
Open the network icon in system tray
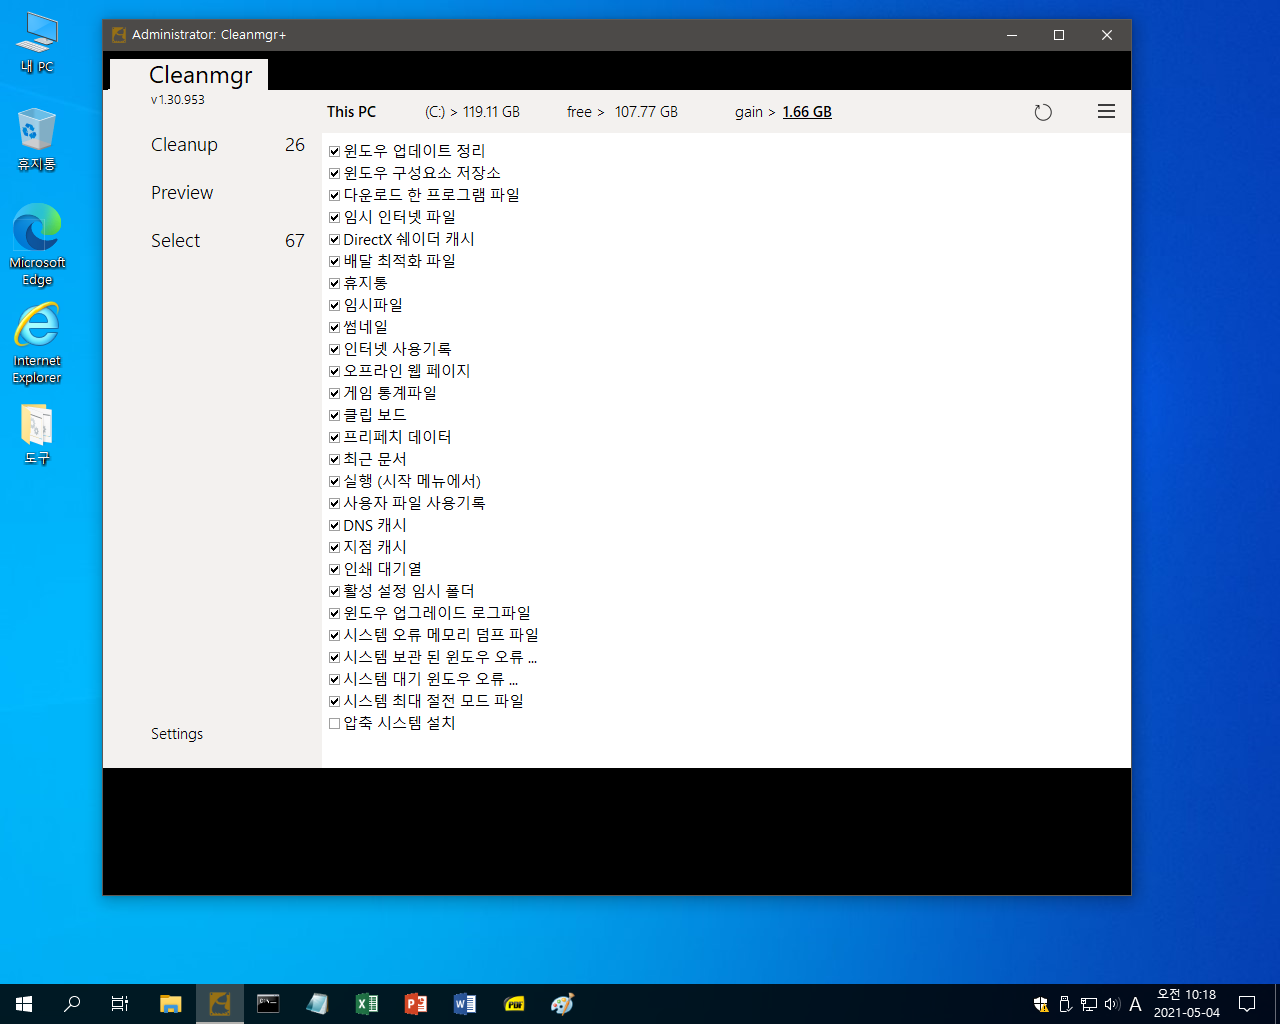tap(1089, 1004)
